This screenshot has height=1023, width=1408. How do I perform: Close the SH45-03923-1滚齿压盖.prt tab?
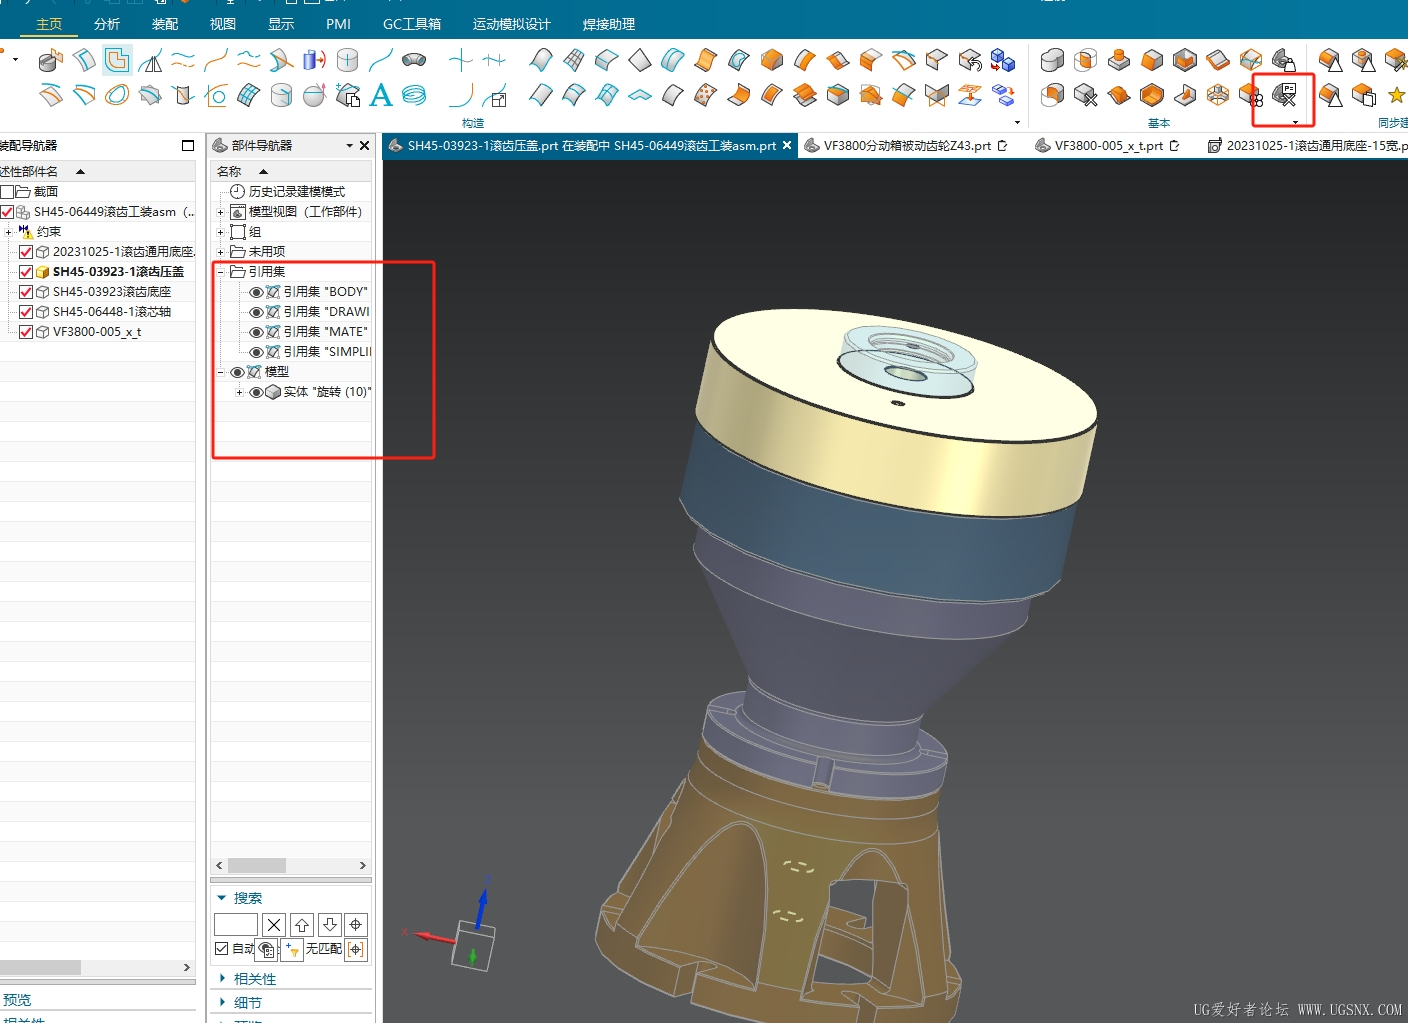point(787,146)
